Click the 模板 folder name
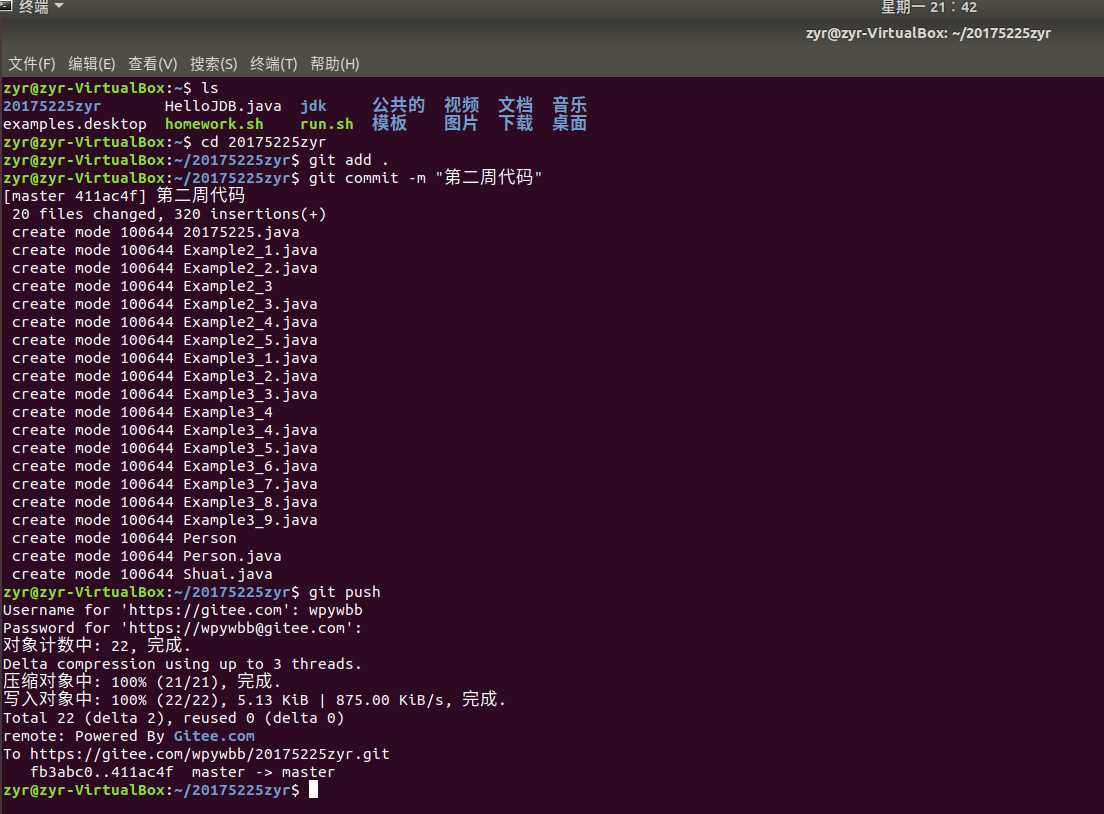 (389, 123)
